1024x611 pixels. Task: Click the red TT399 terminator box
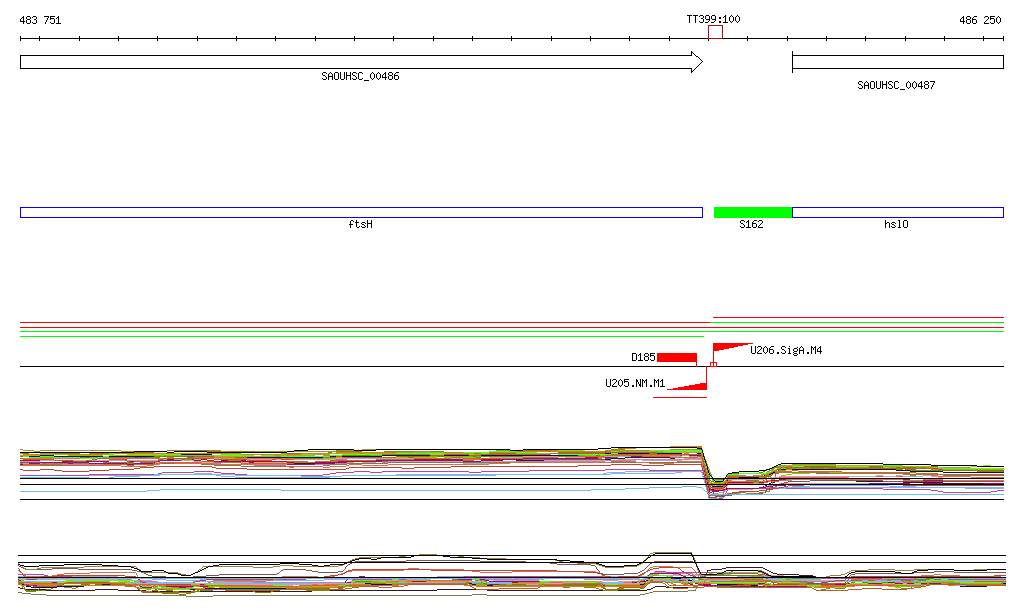(x=715, y=33)
